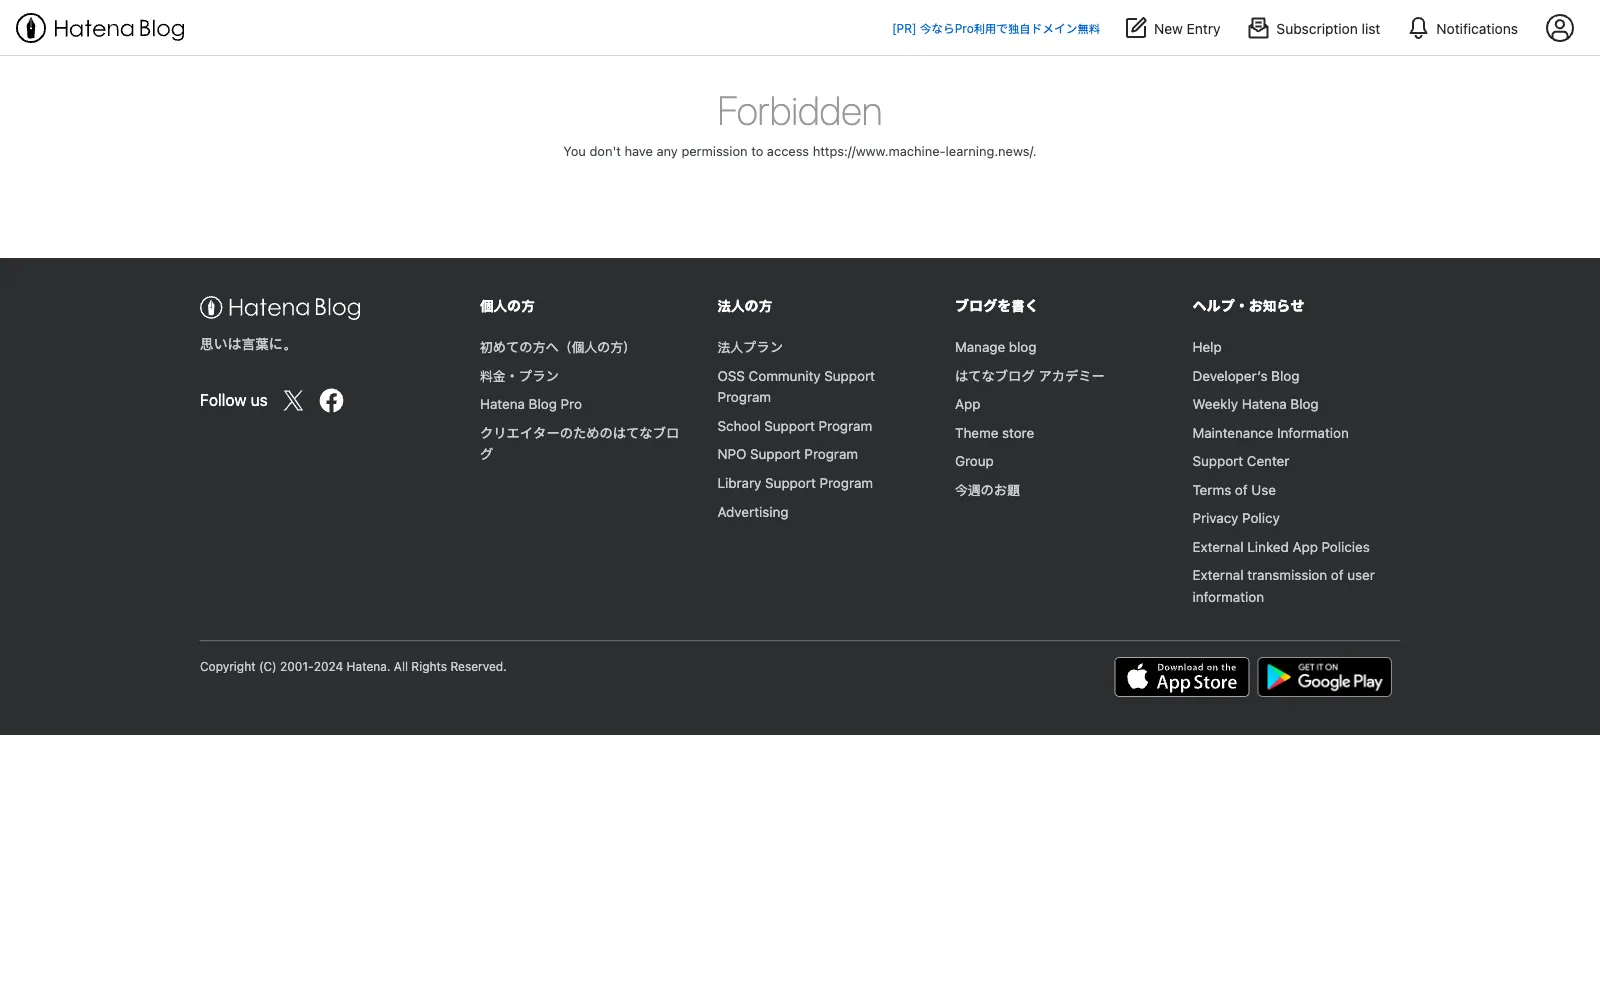Open 初めての方へ（個人の方）link
Image resolution: width=1600 pixels, height=1000 pixels.
(555, 347)
